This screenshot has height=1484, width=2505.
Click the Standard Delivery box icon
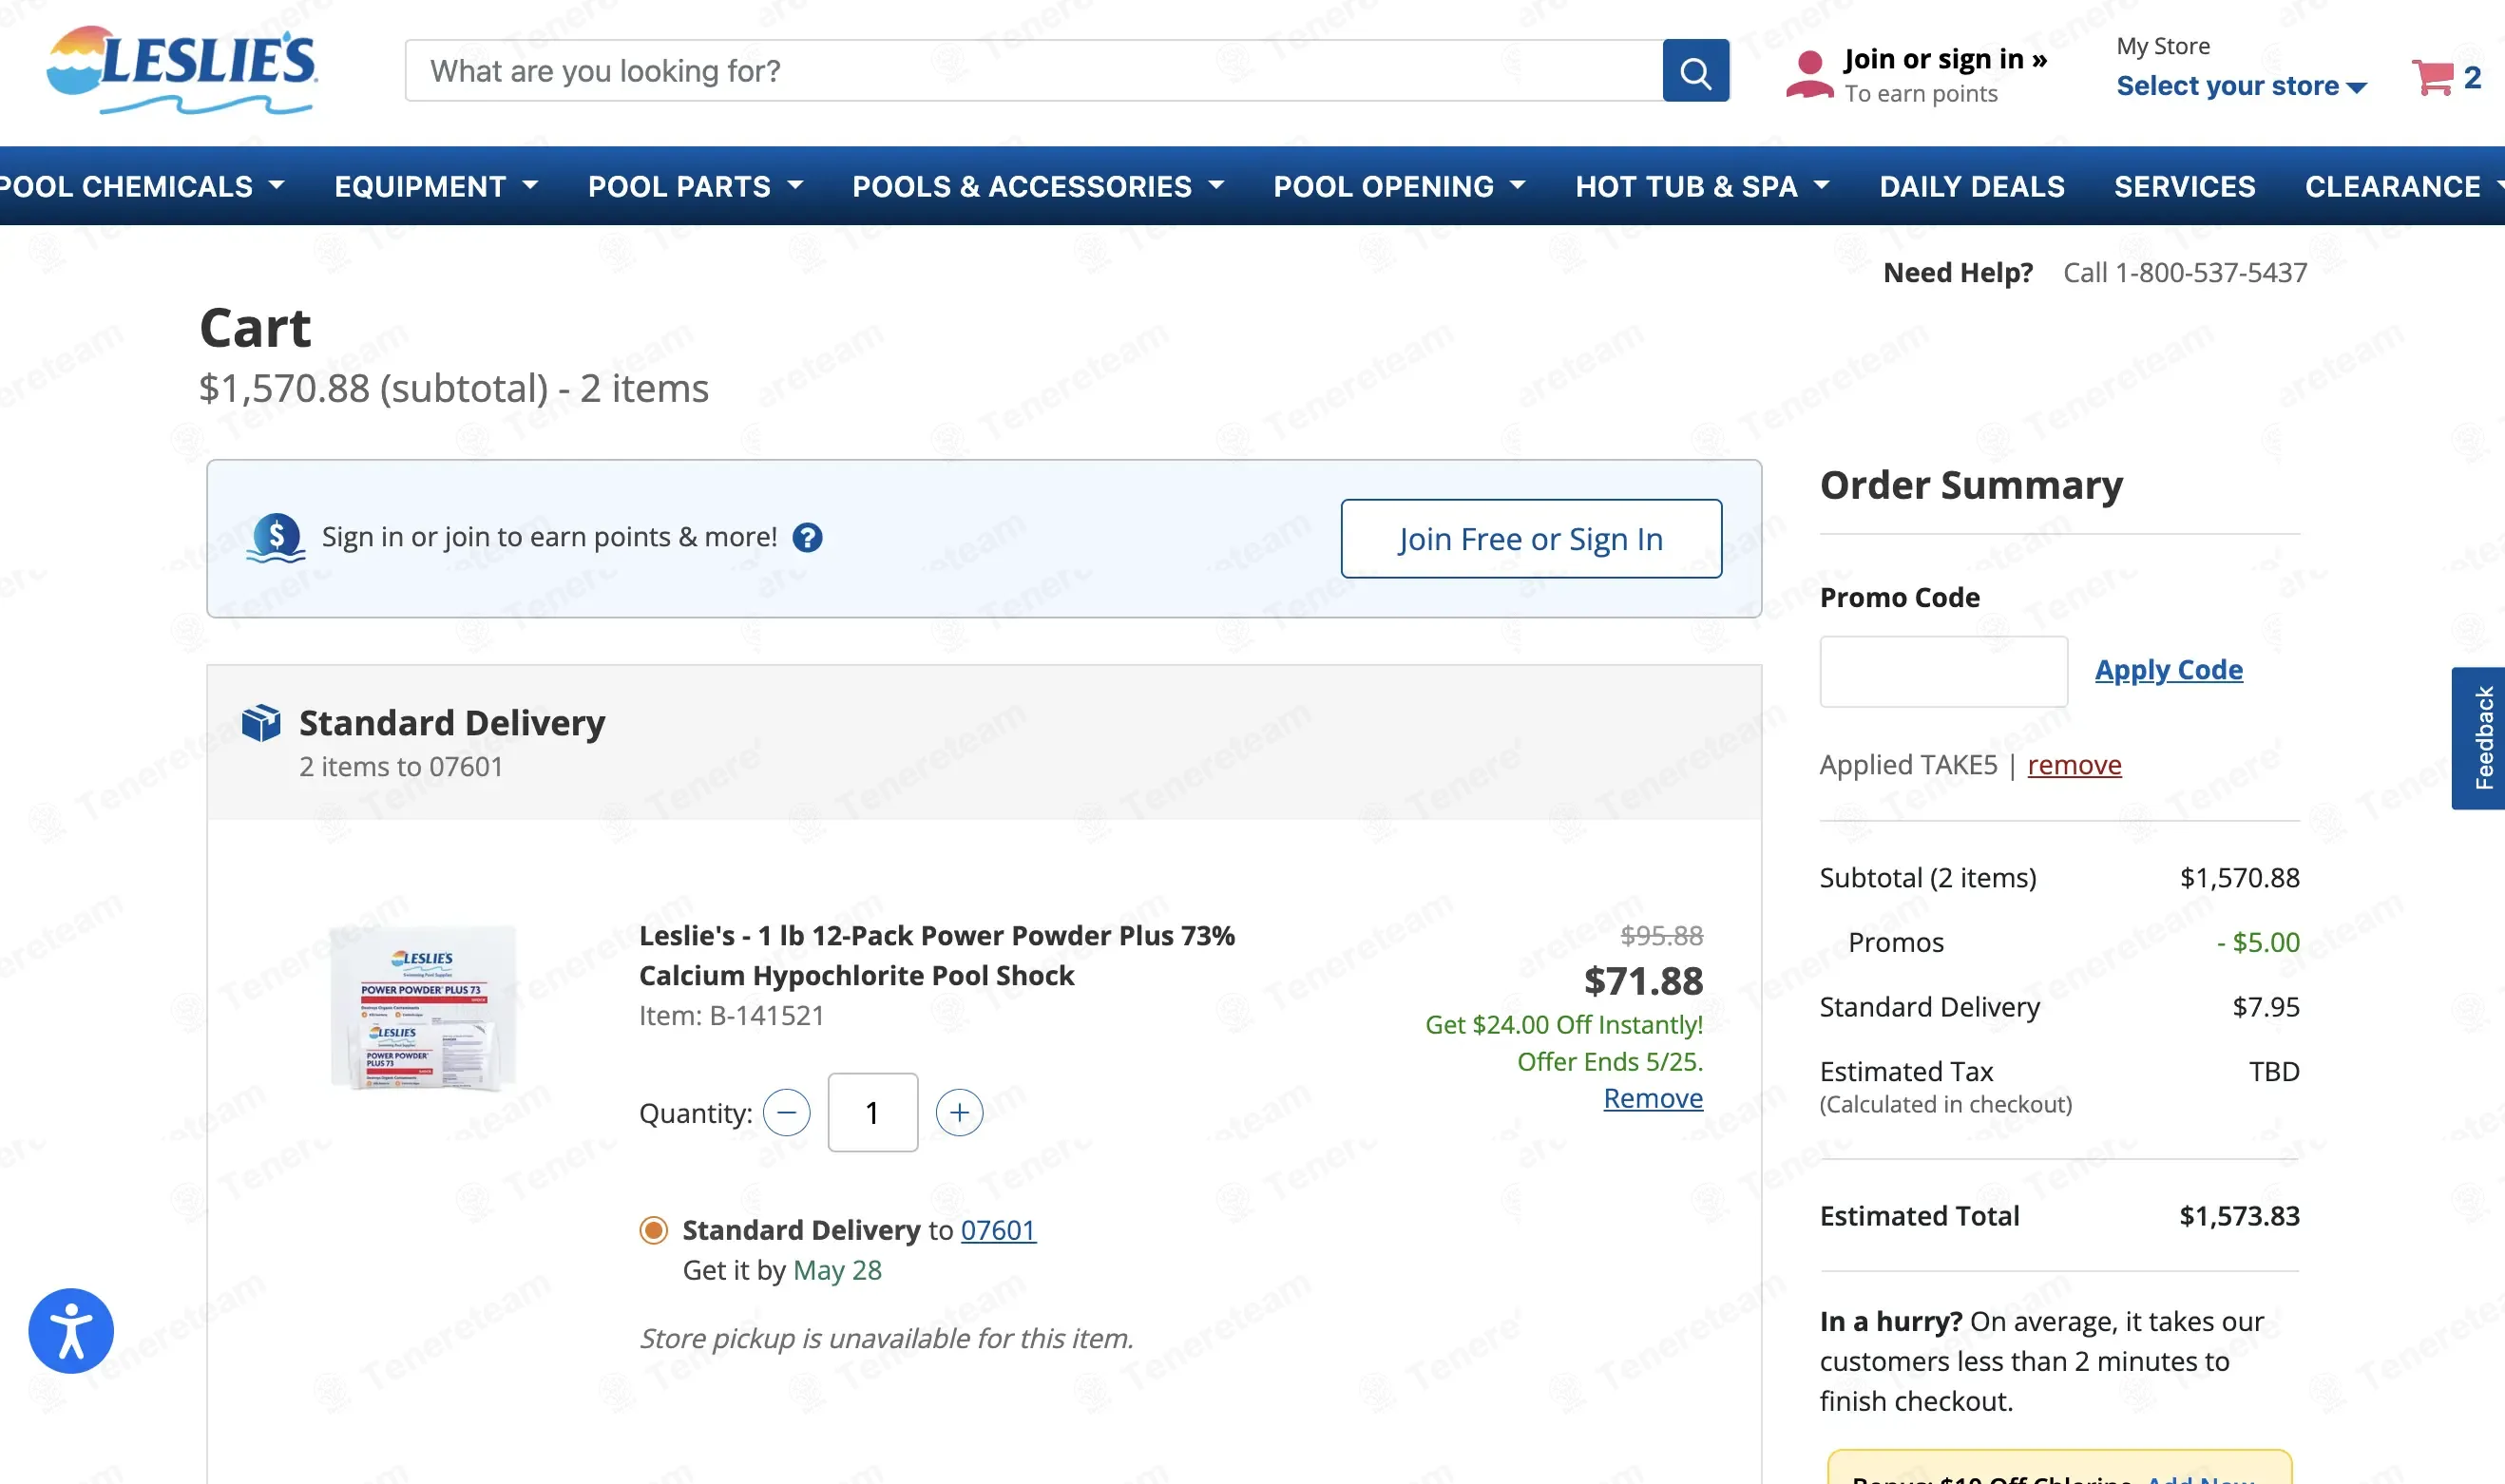[261, 723]
